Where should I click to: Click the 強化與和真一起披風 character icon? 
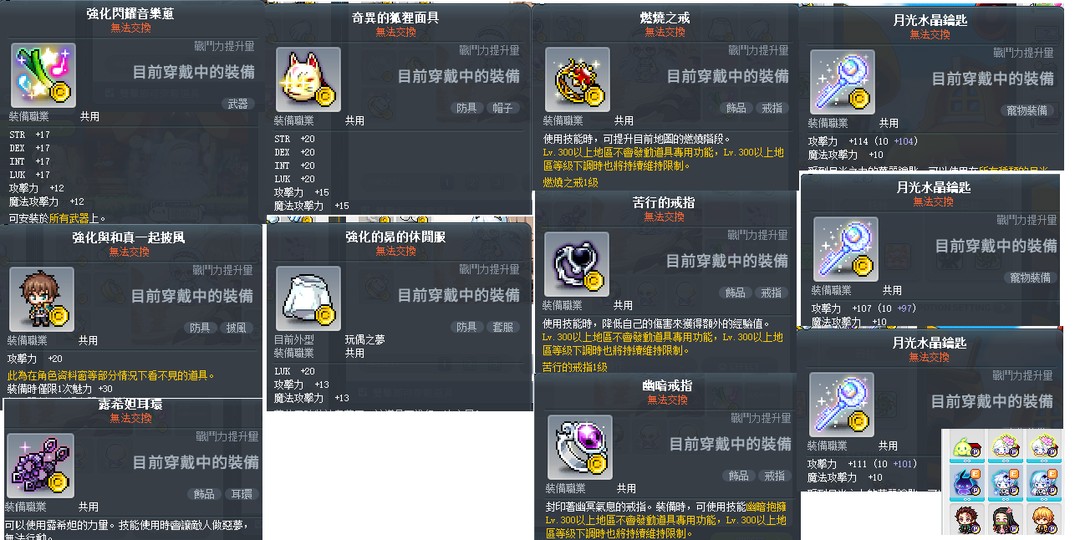tap(41, 299)
